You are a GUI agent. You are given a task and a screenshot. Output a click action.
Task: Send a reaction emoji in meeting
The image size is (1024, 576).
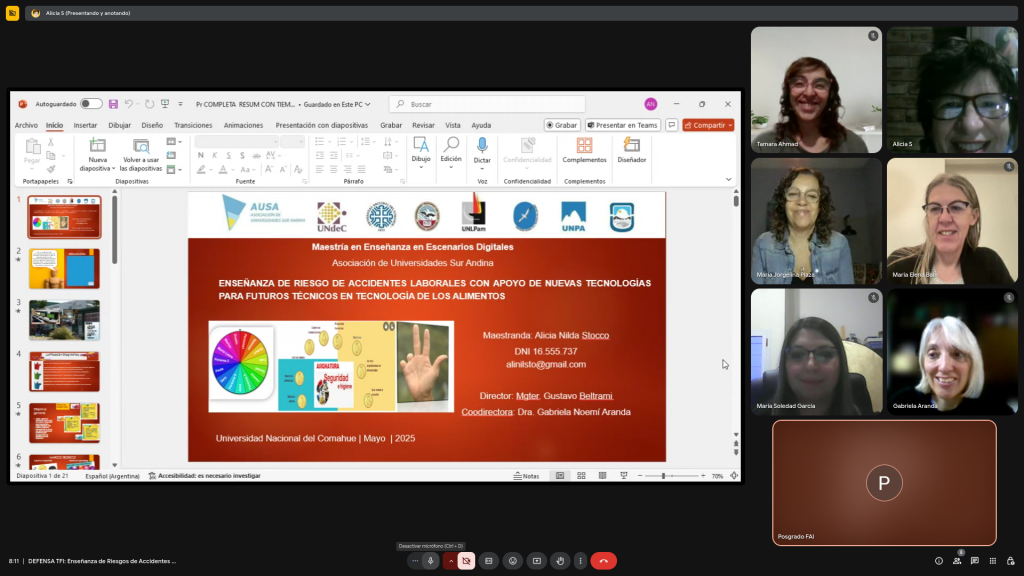click(513, 561)
